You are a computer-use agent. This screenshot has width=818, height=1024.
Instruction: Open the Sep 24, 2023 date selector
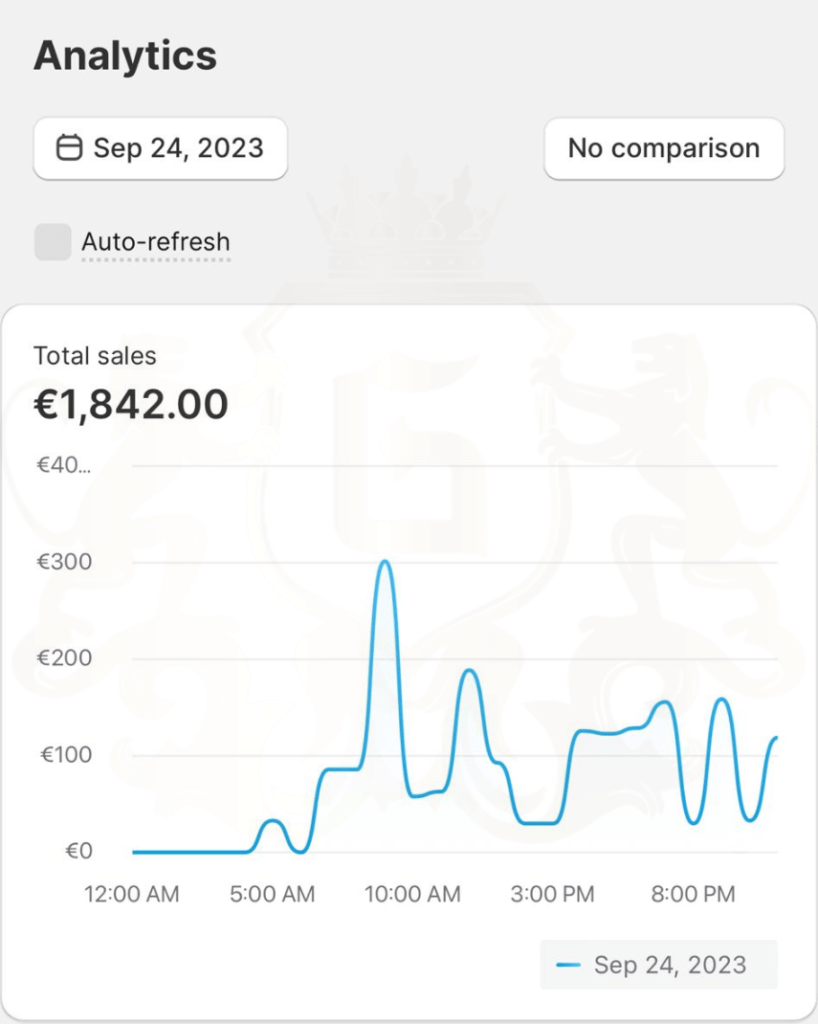161,148
